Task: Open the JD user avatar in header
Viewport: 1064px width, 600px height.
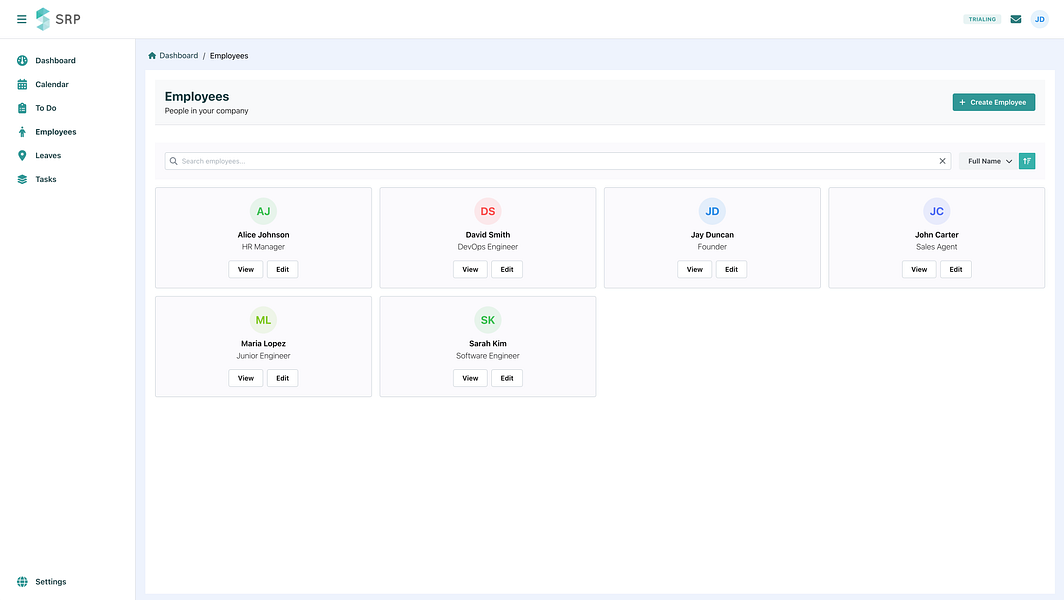Action: 1040,19
